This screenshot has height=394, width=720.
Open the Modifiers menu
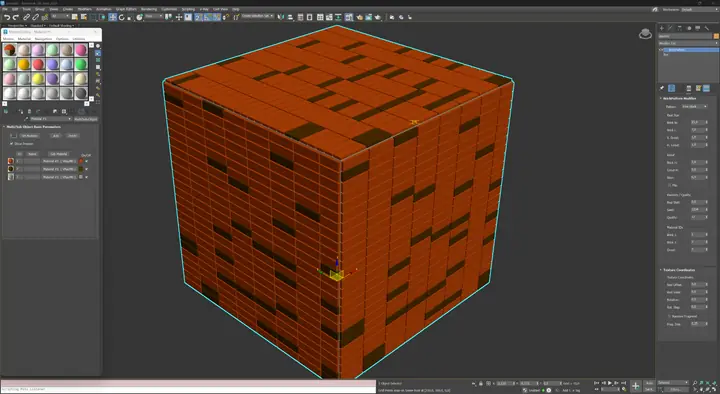tap(84, 9)
